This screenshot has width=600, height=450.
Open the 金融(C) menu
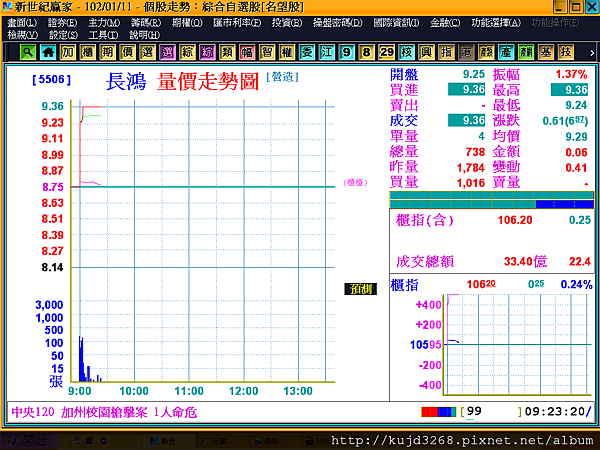[445, 23]
